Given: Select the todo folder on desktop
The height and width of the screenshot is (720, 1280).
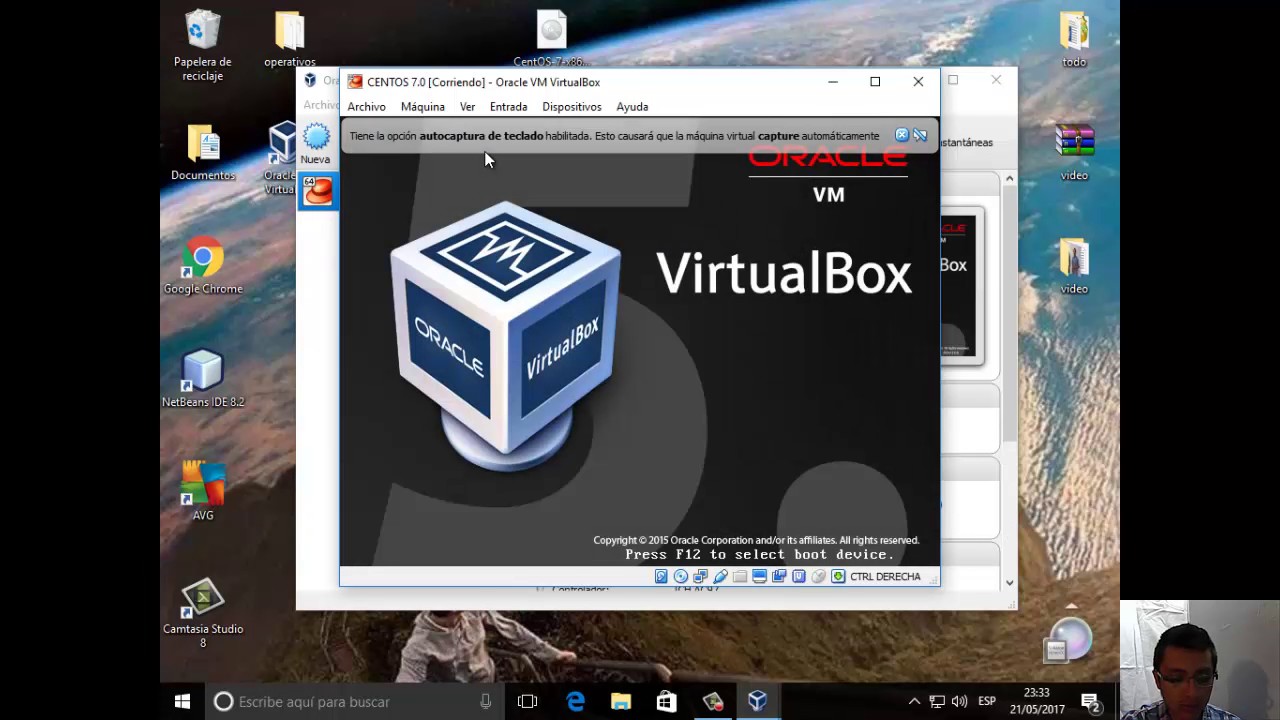Looking at the screenshot, I should [x=1074, y=39].
